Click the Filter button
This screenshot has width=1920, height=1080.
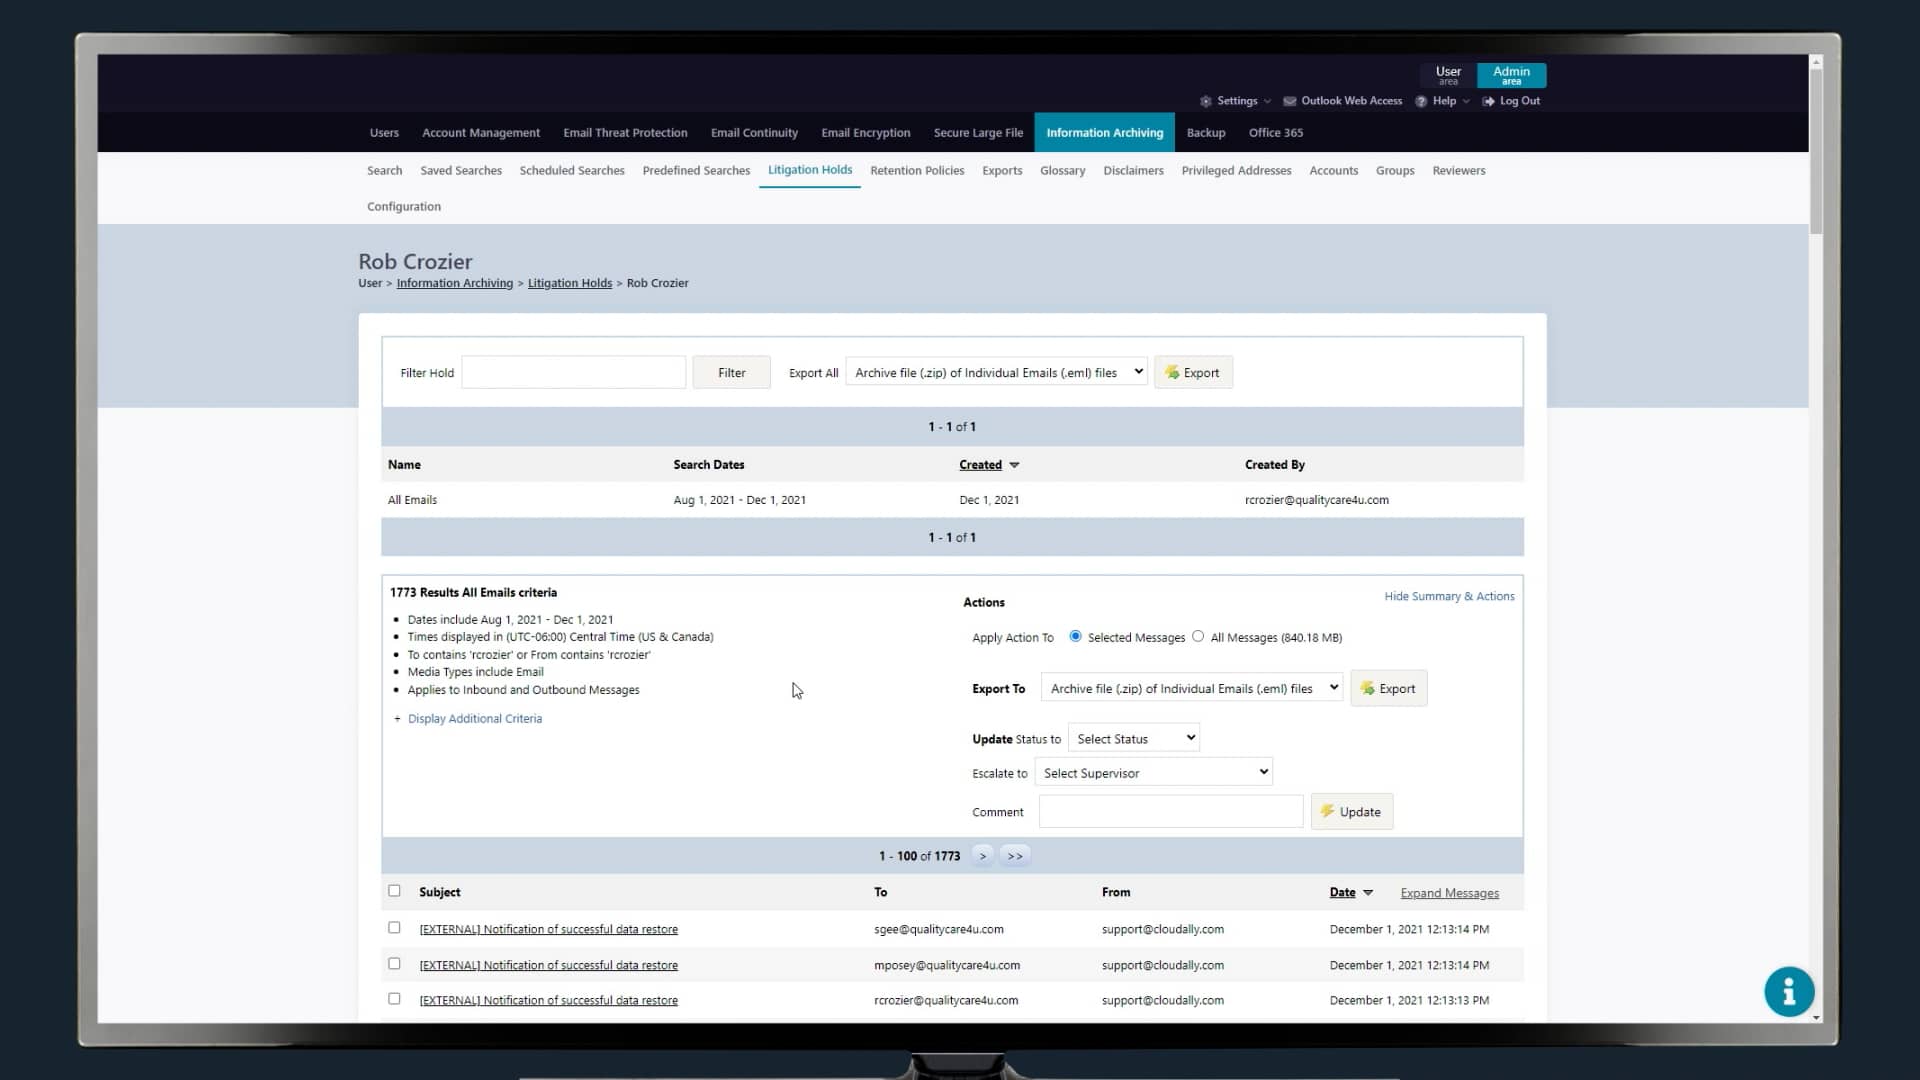pyautogui.click(x=731, y=371)
